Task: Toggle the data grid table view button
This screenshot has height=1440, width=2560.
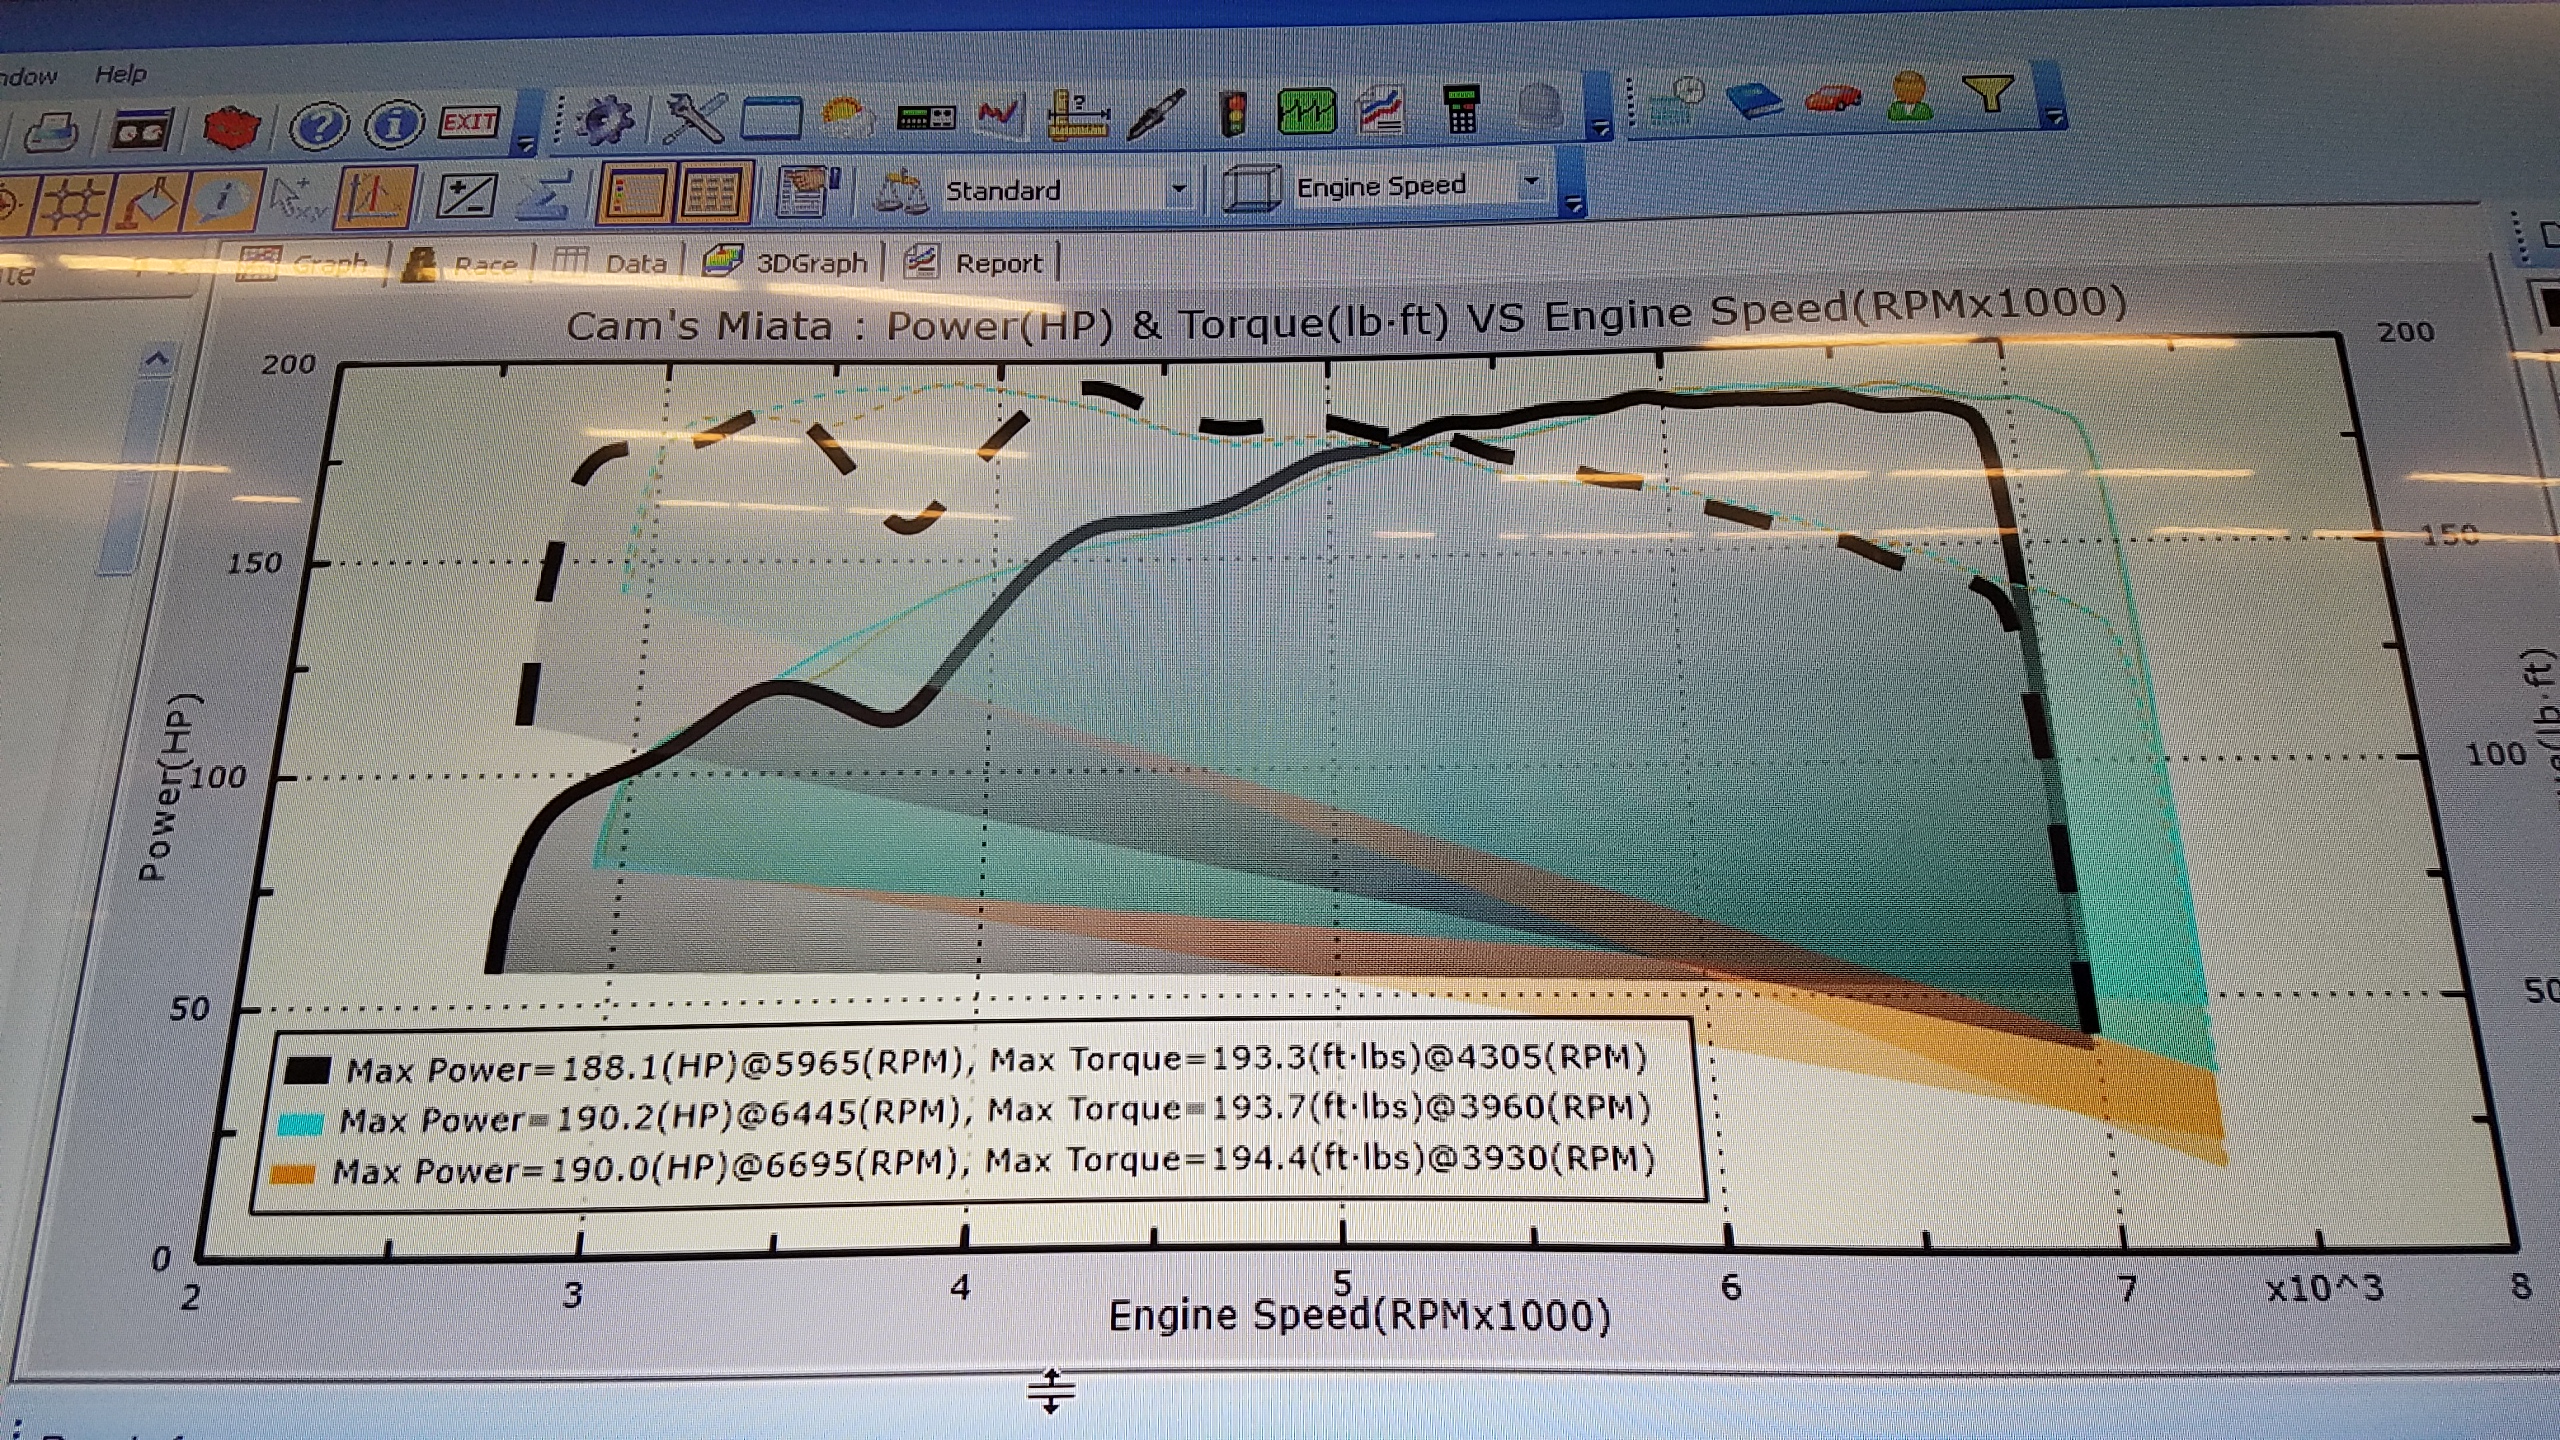Action: [712, 192]
